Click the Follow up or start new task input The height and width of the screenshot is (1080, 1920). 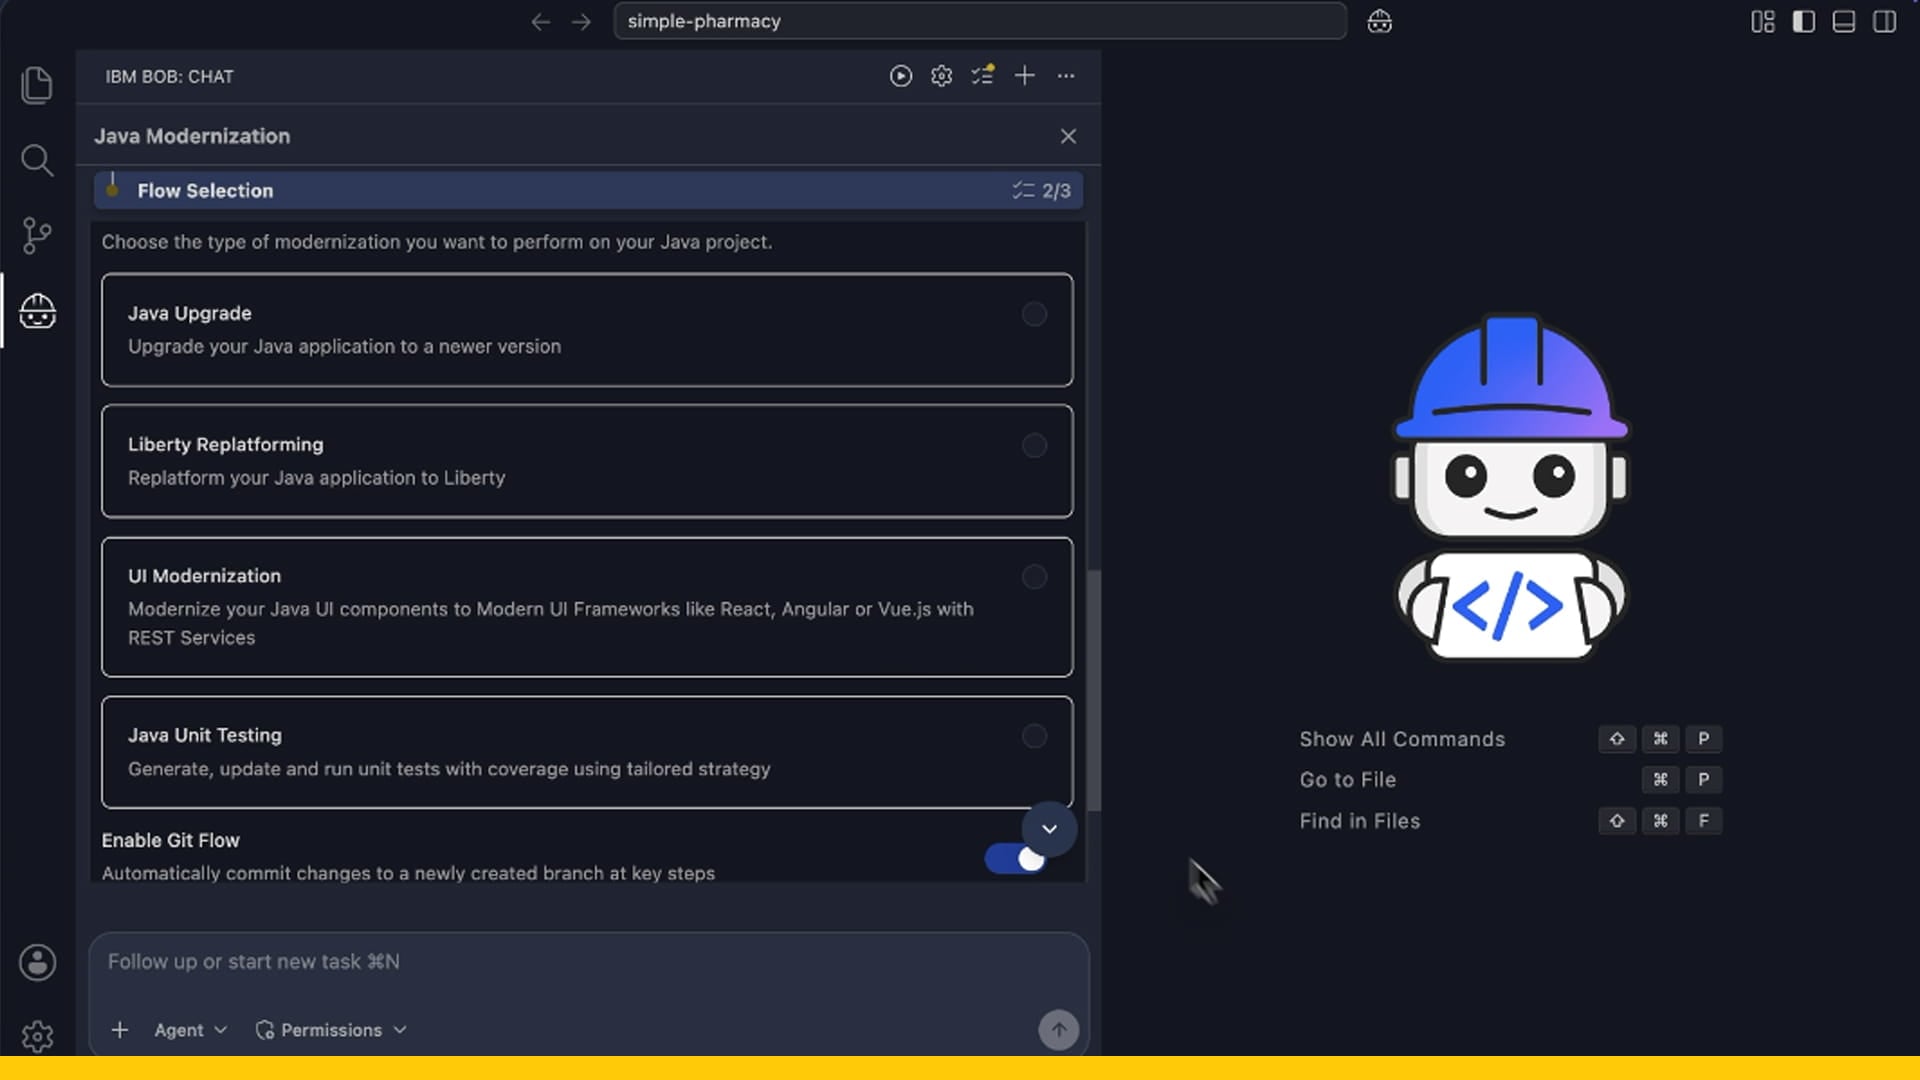pyautogui.click(x=588, y=962)
